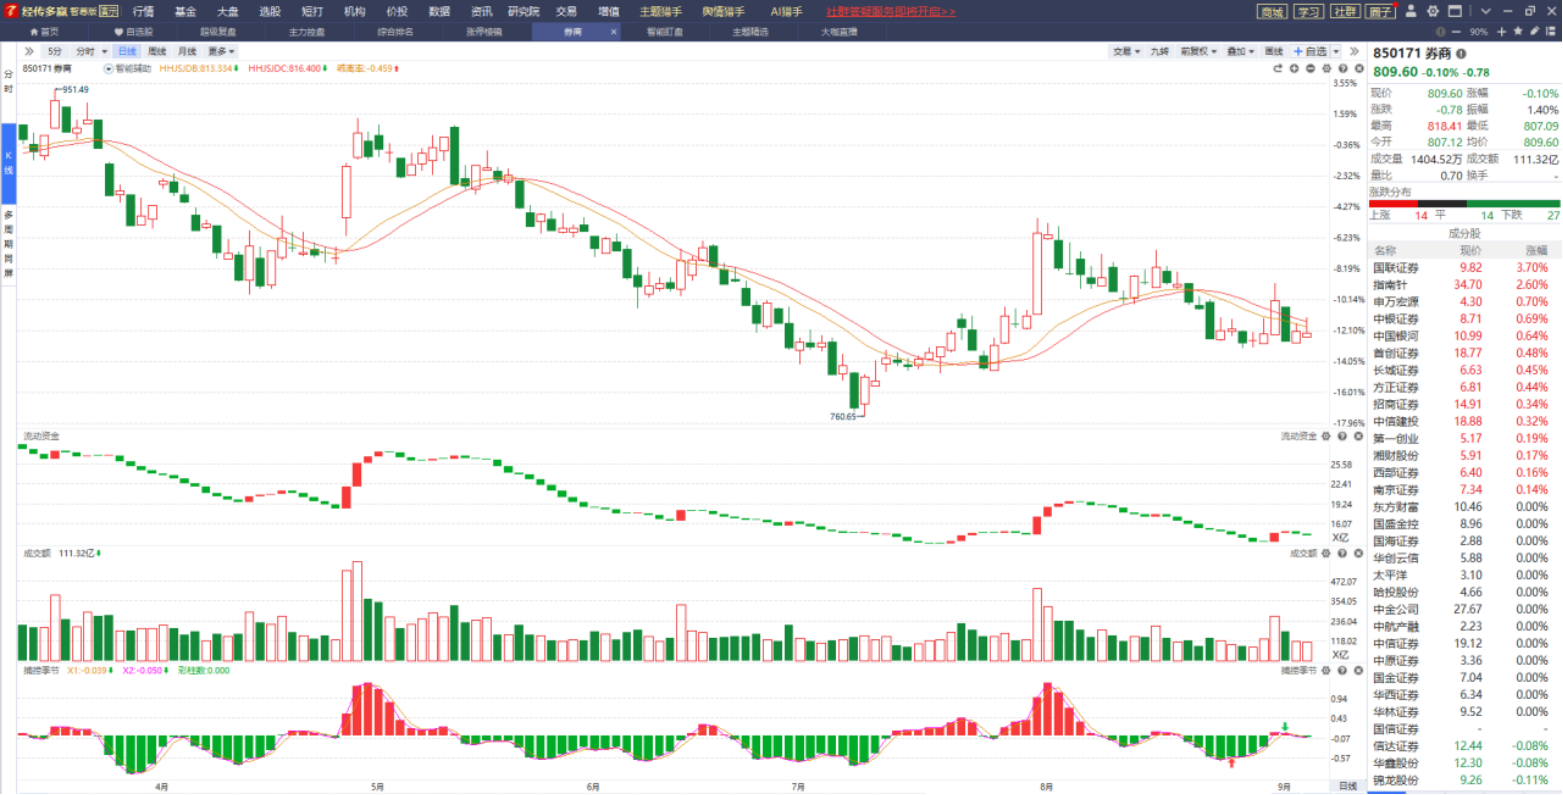Click the star favorite icon near zoom

pos(1517,31)
